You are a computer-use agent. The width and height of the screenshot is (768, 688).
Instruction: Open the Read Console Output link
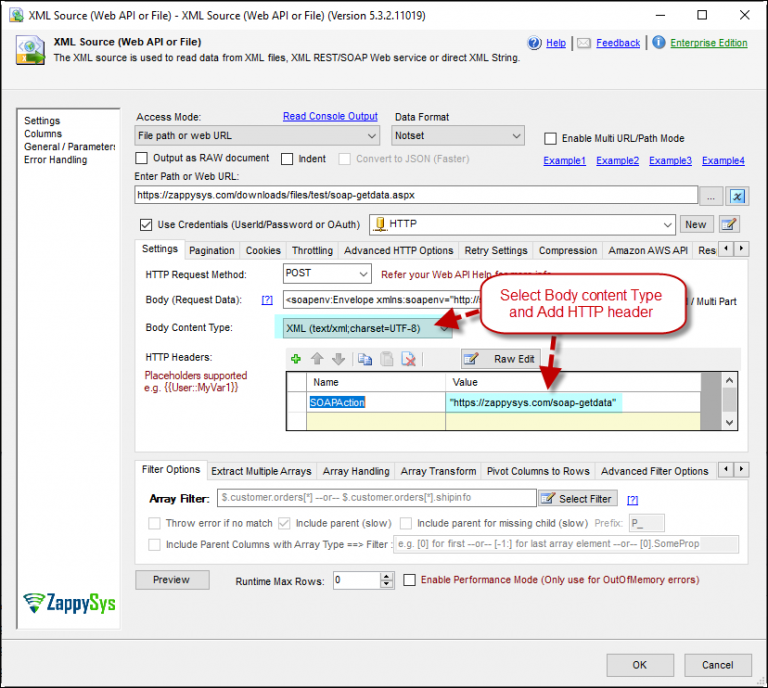[330, 117]
